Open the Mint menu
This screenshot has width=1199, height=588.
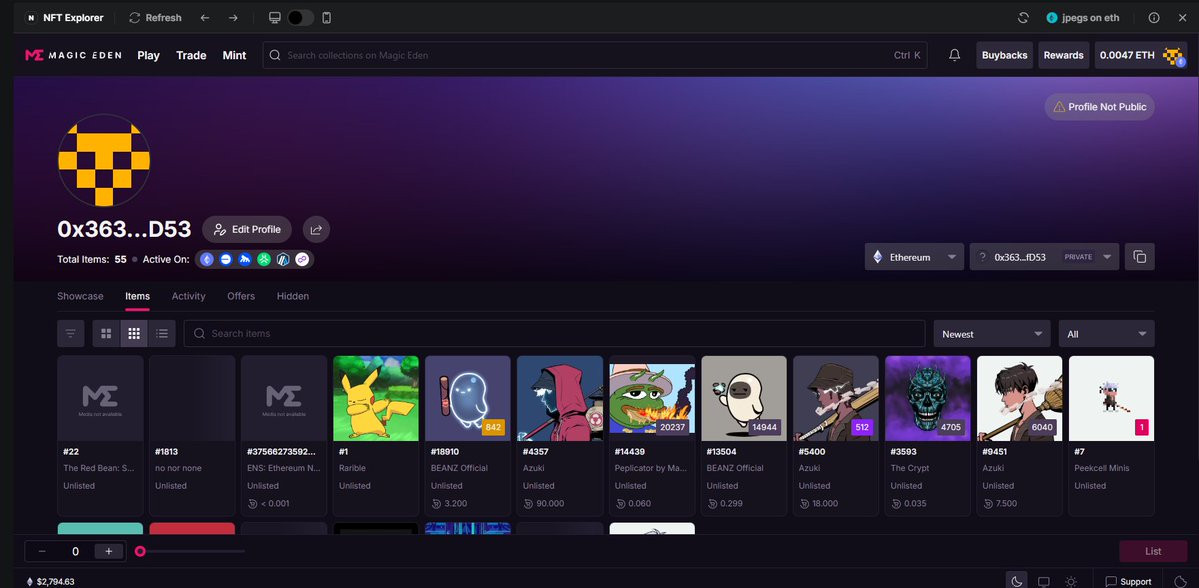[234, 55]
